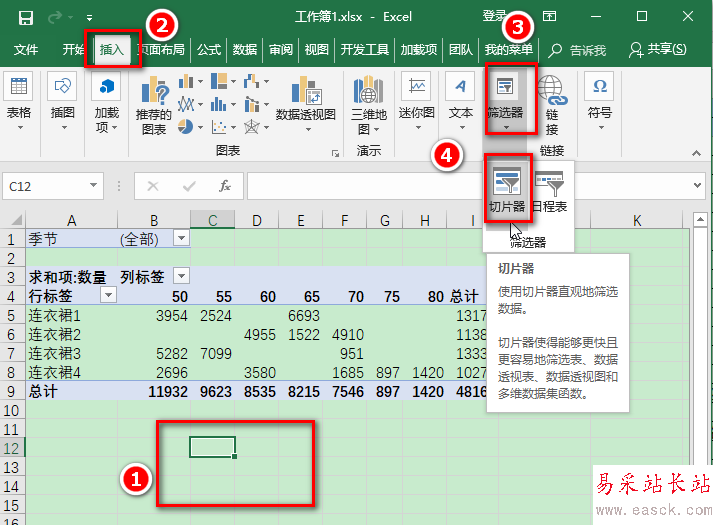Switch to the 开发工具 (Developer) tab

pyautogui.click(x=365, y=50)
